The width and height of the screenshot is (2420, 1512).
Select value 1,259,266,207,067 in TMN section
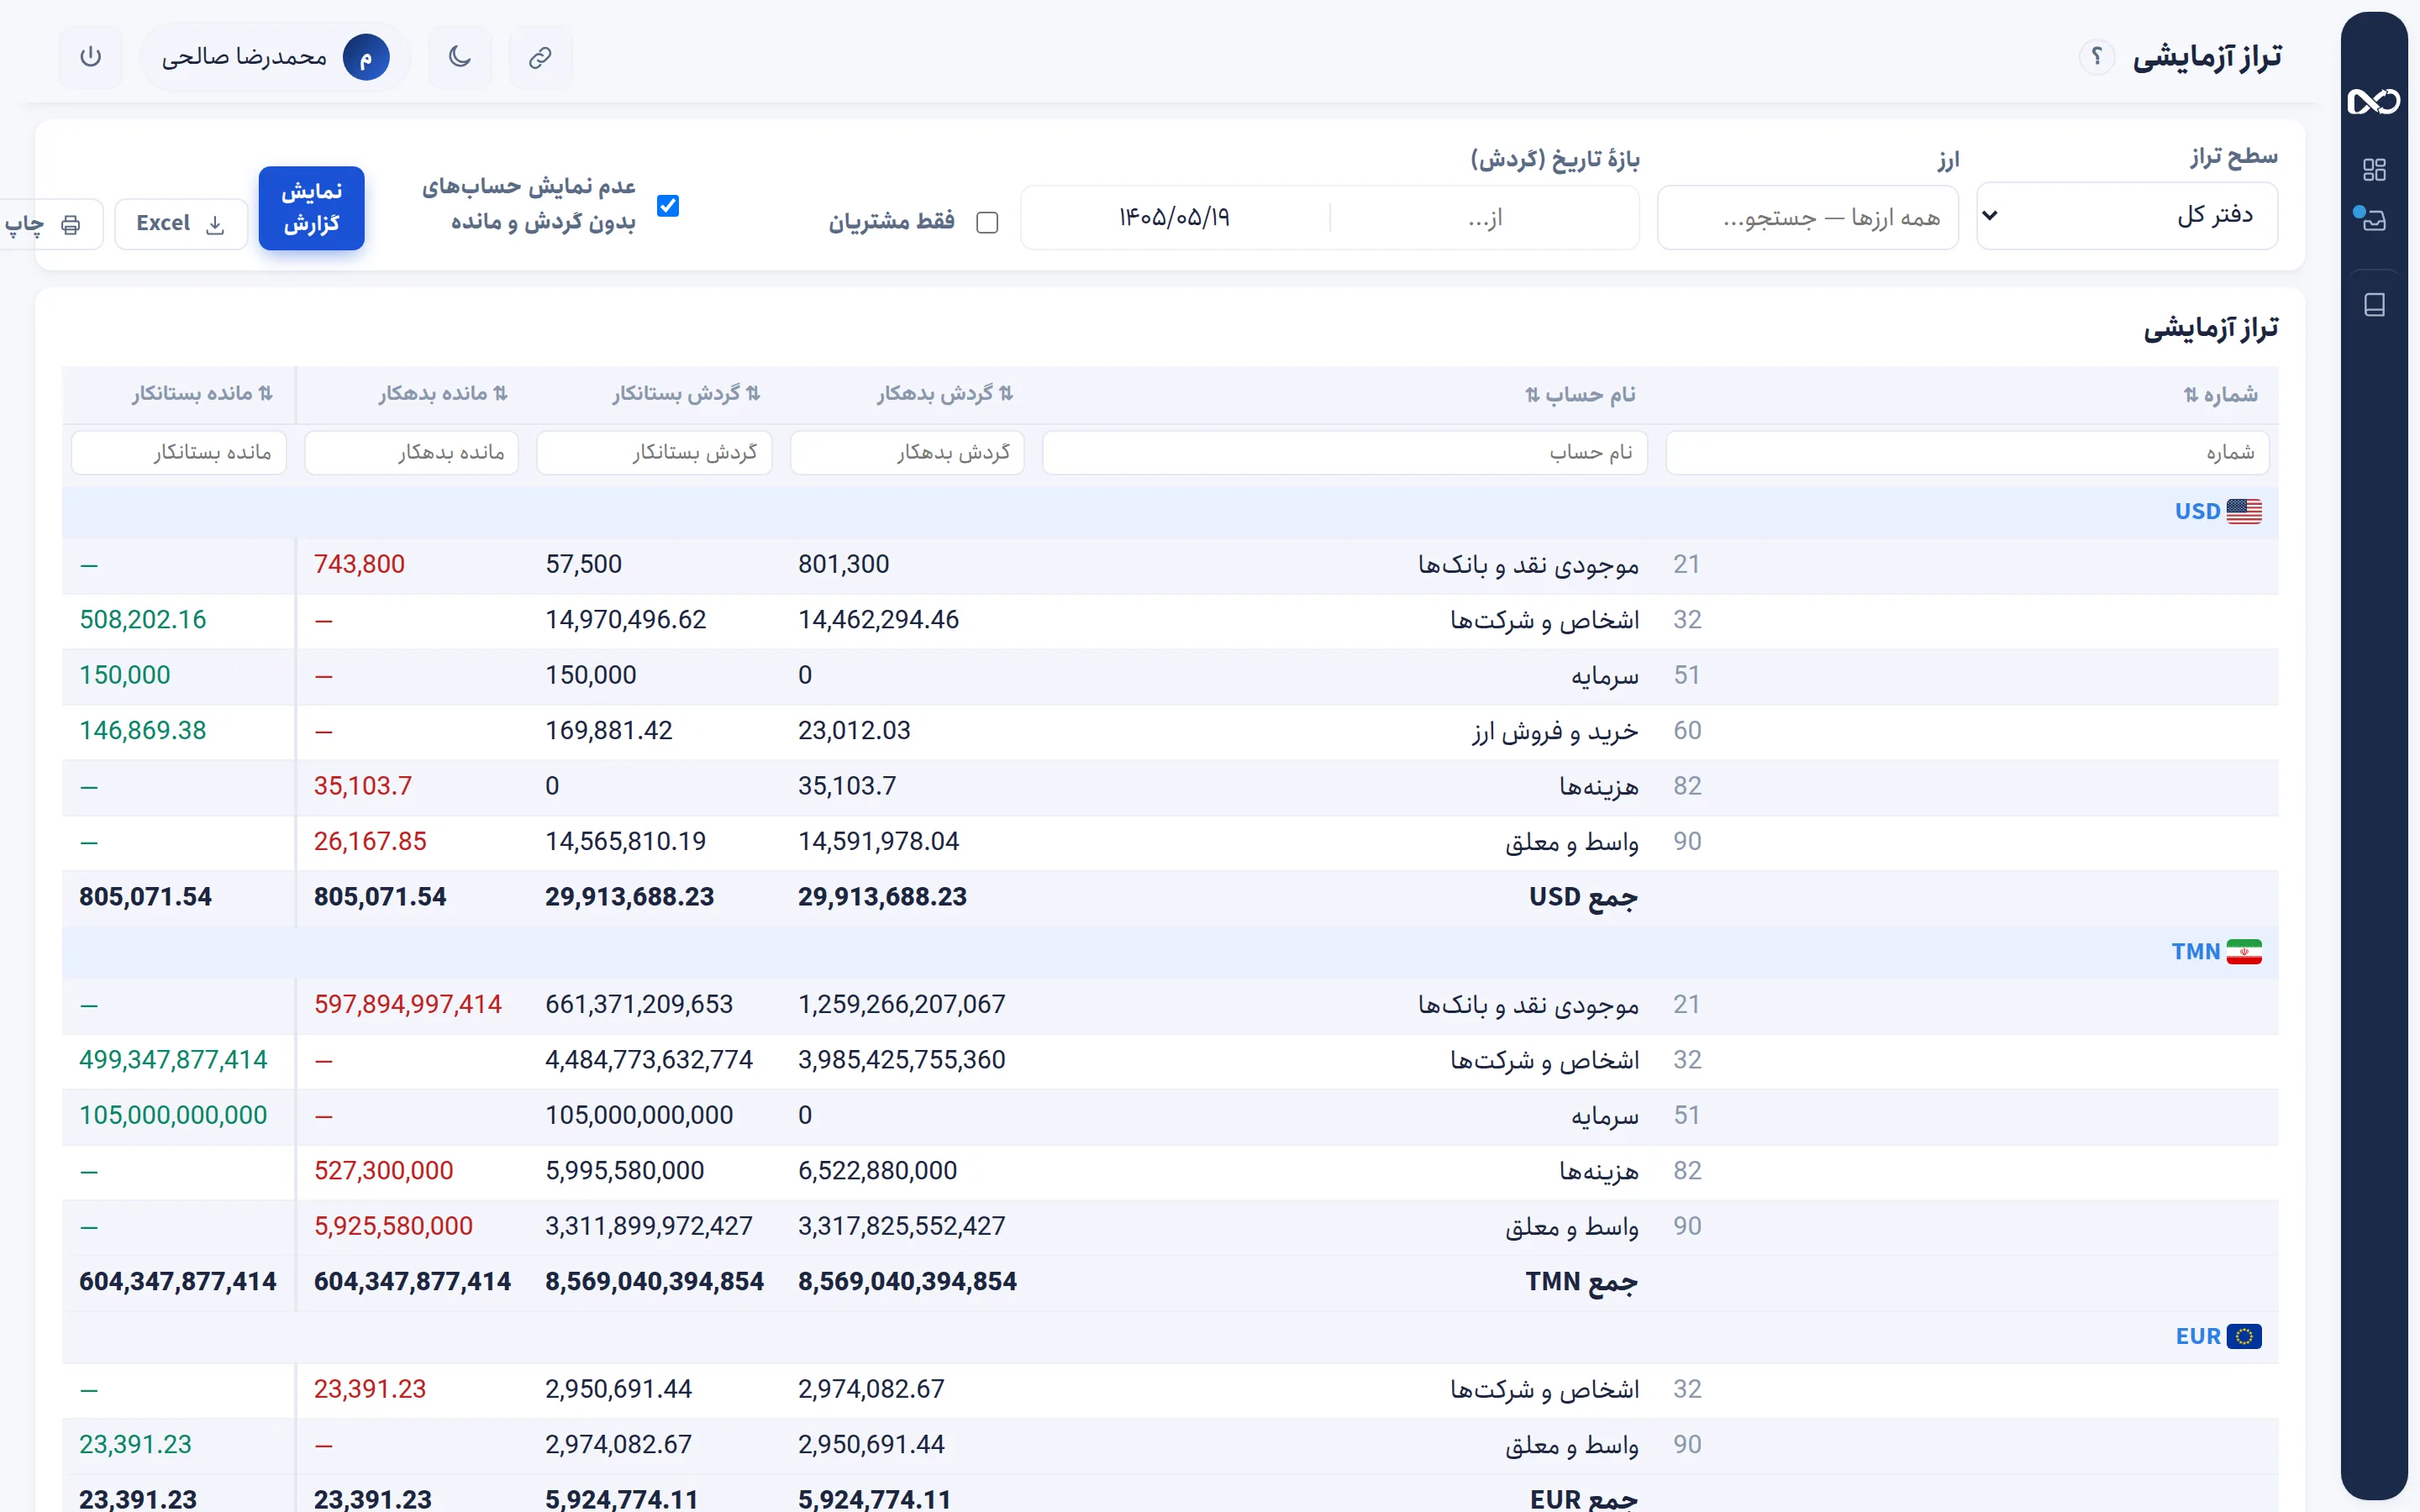pos(901,1004)
